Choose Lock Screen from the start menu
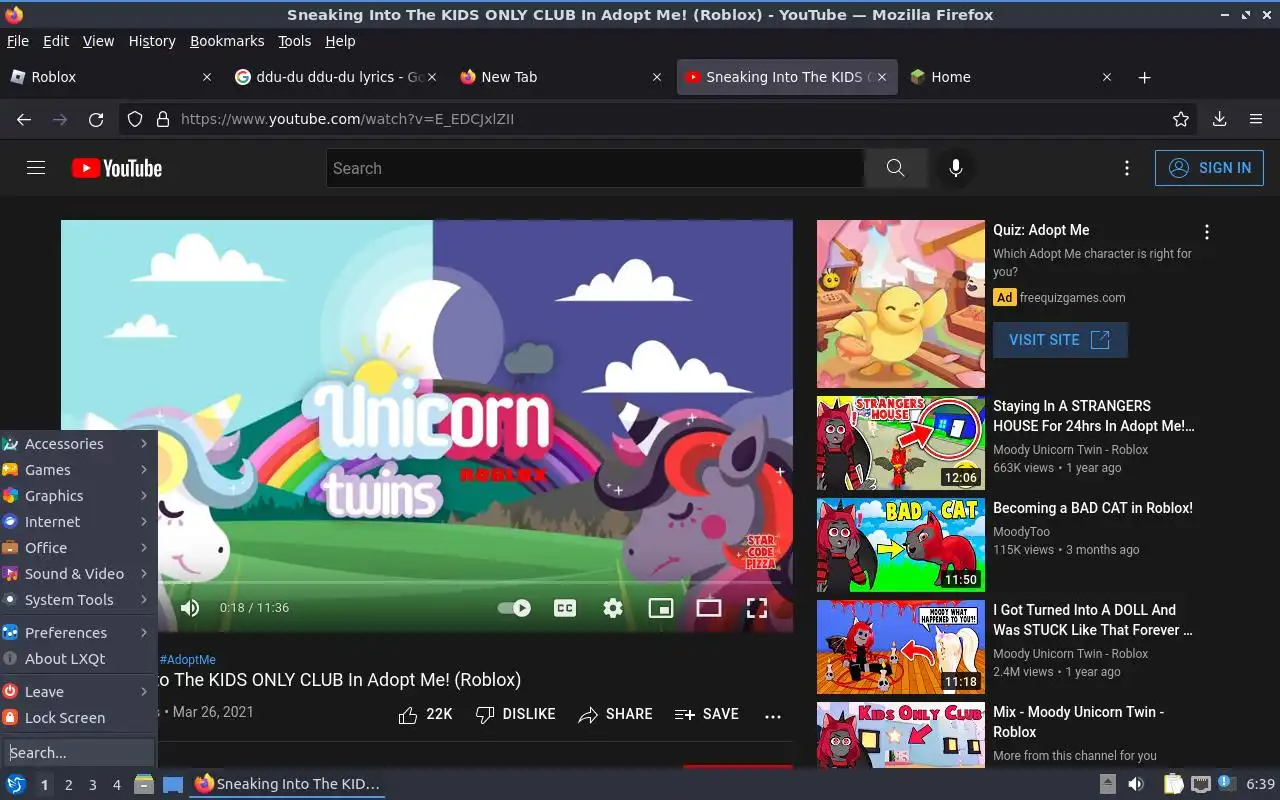The width and height of the screenshot is (1280, 800). pos(77,718)
